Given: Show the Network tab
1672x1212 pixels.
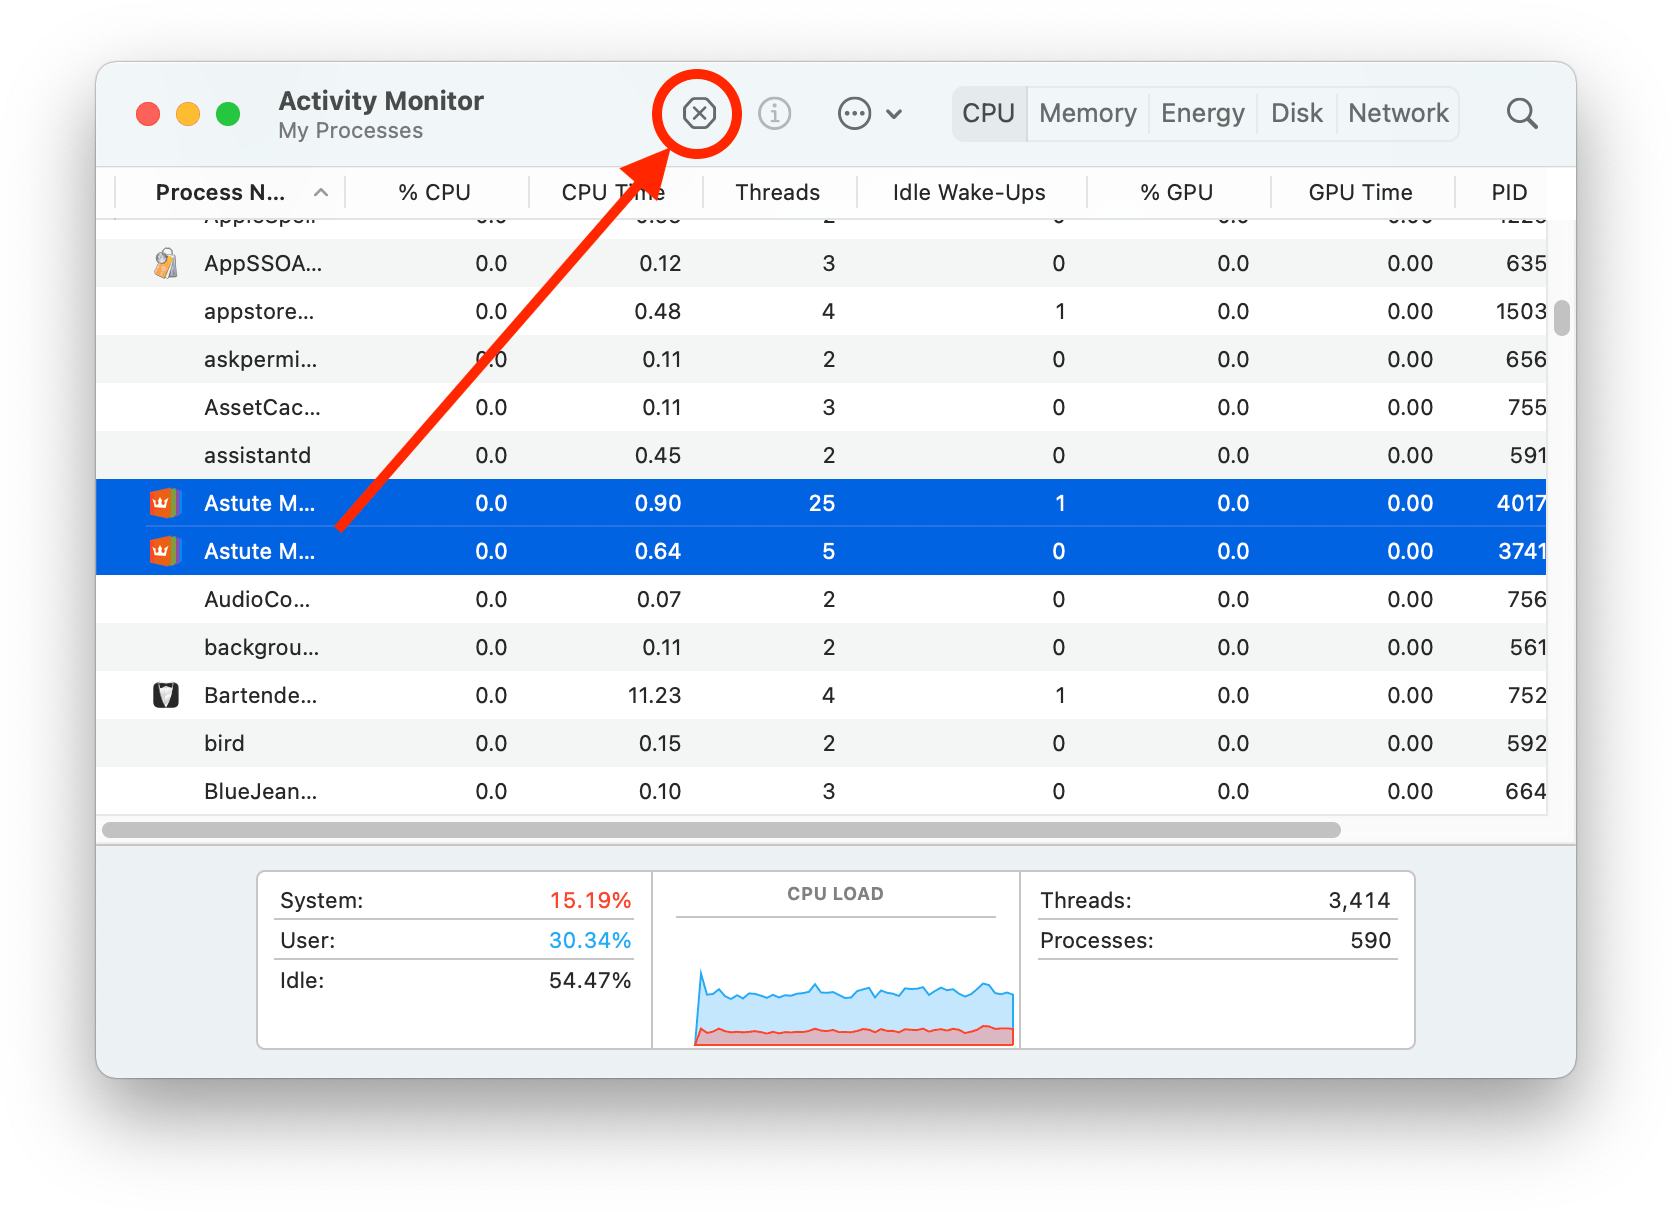Looking at the screenshot, I should coord(1397,114).
